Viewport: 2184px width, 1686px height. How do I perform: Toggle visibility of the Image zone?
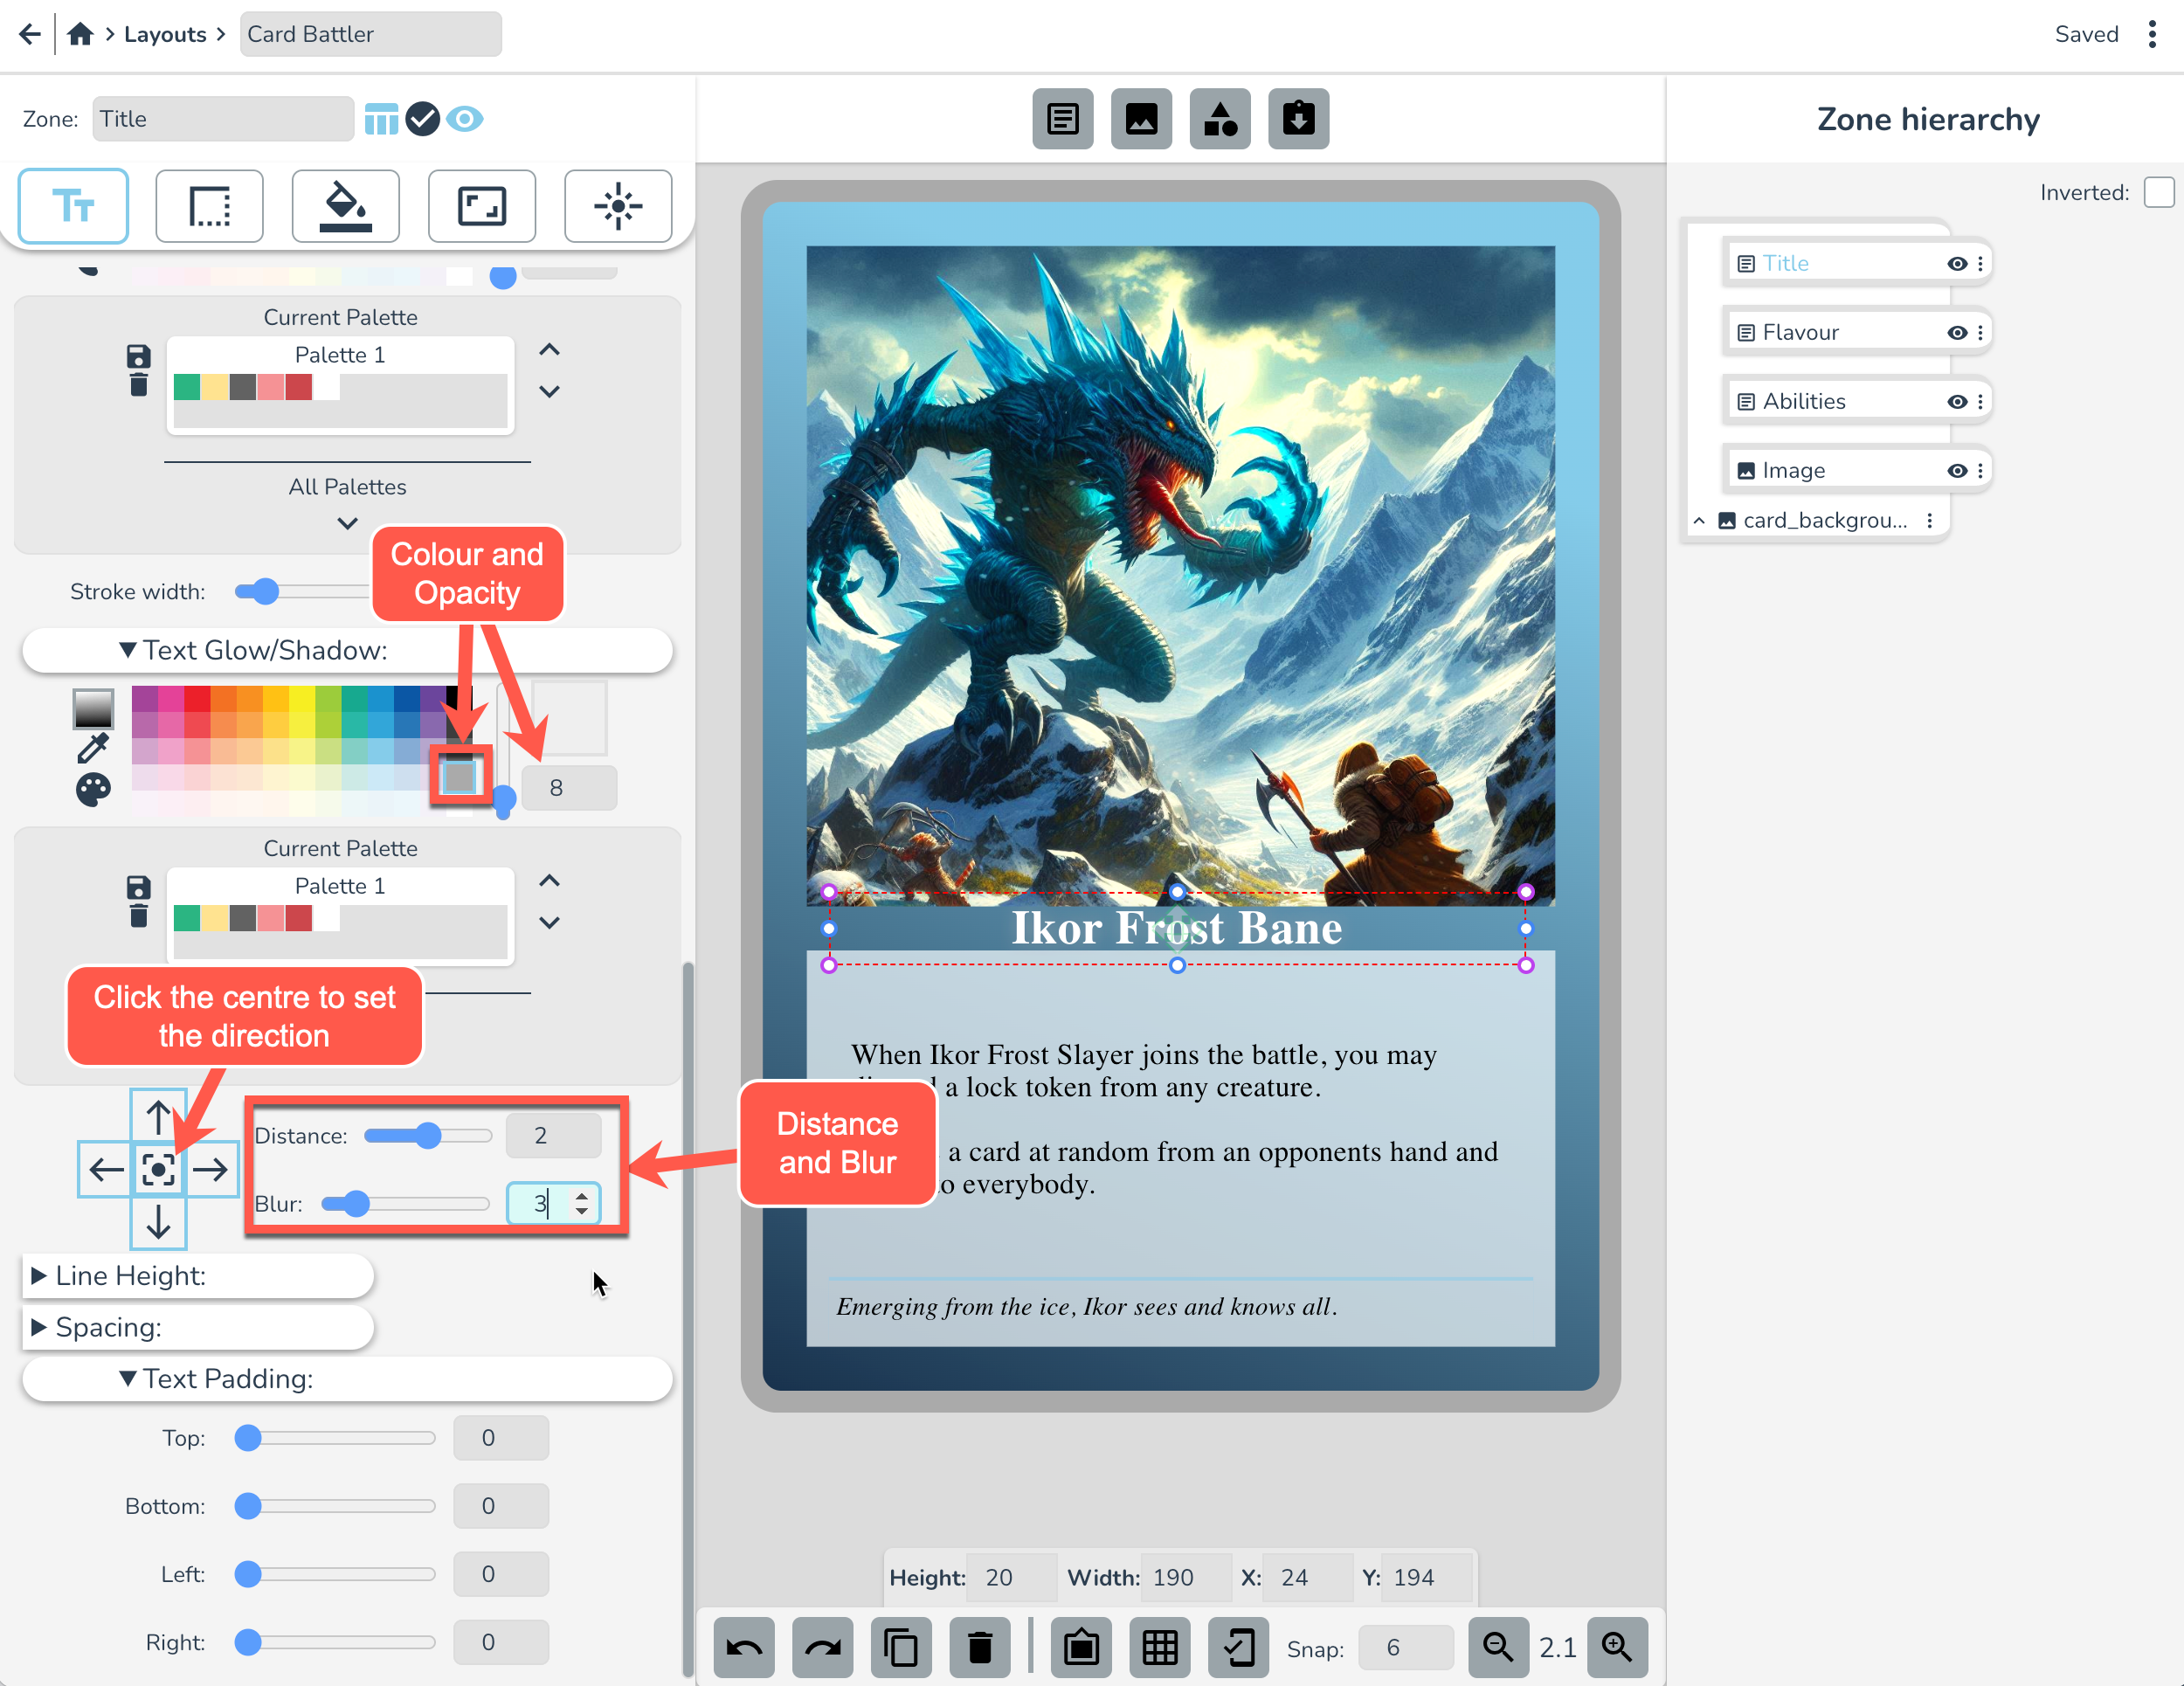click(x=1956, y=471)
